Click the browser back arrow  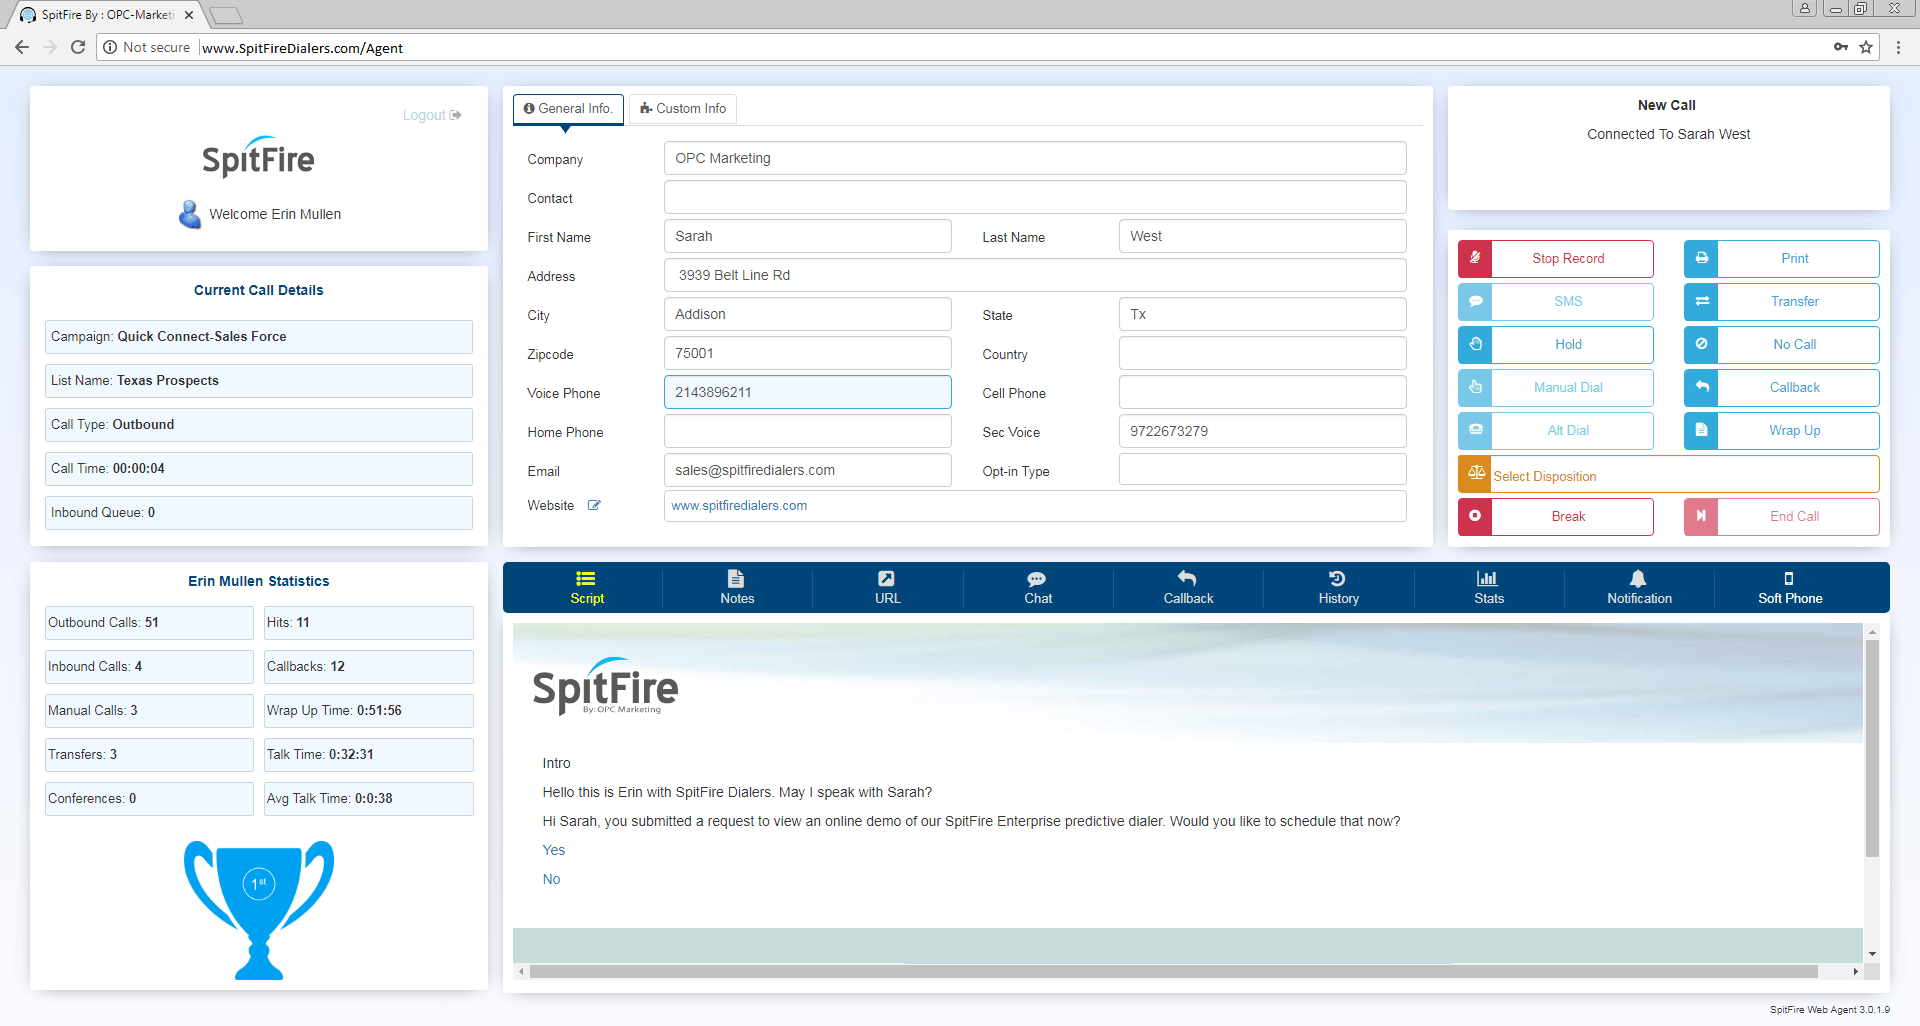coord(22,47)
